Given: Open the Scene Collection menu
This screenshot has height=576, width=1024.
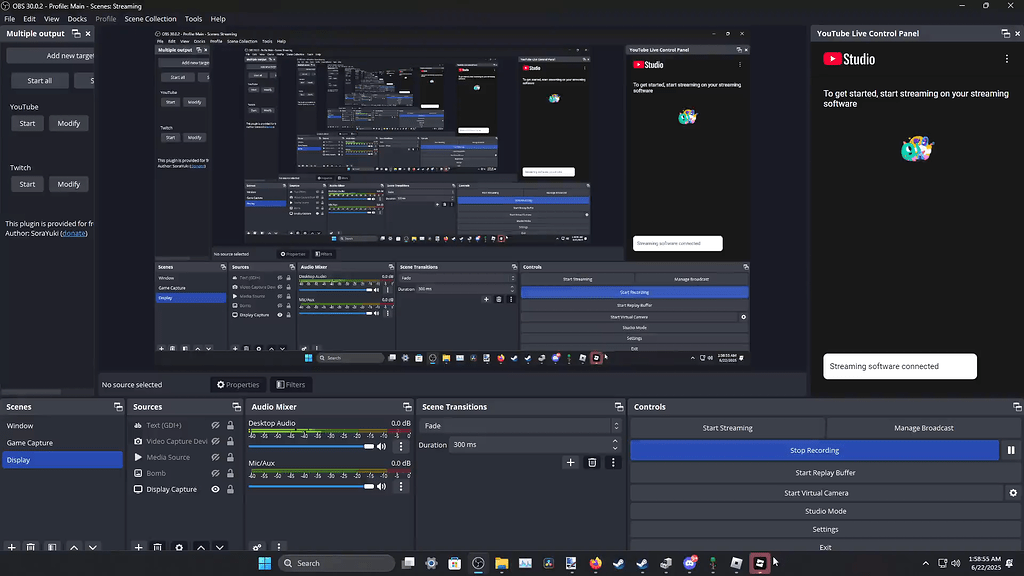Looking at the screenshot, I should click(x=150, y=18).
